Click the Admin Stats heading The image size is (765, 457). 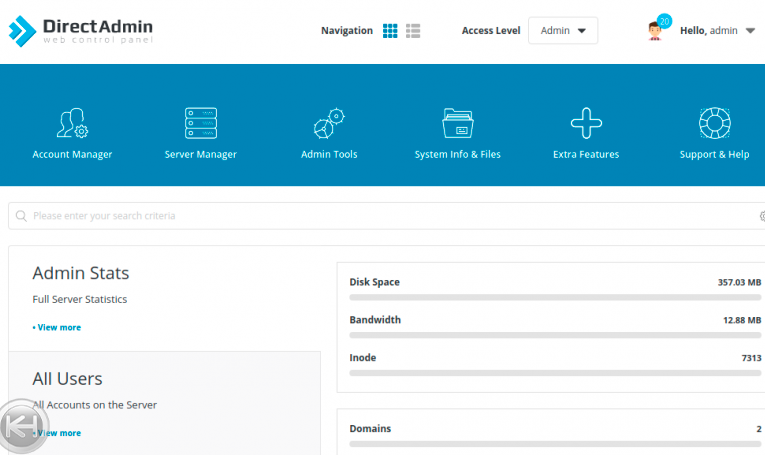tap(81, 273)
